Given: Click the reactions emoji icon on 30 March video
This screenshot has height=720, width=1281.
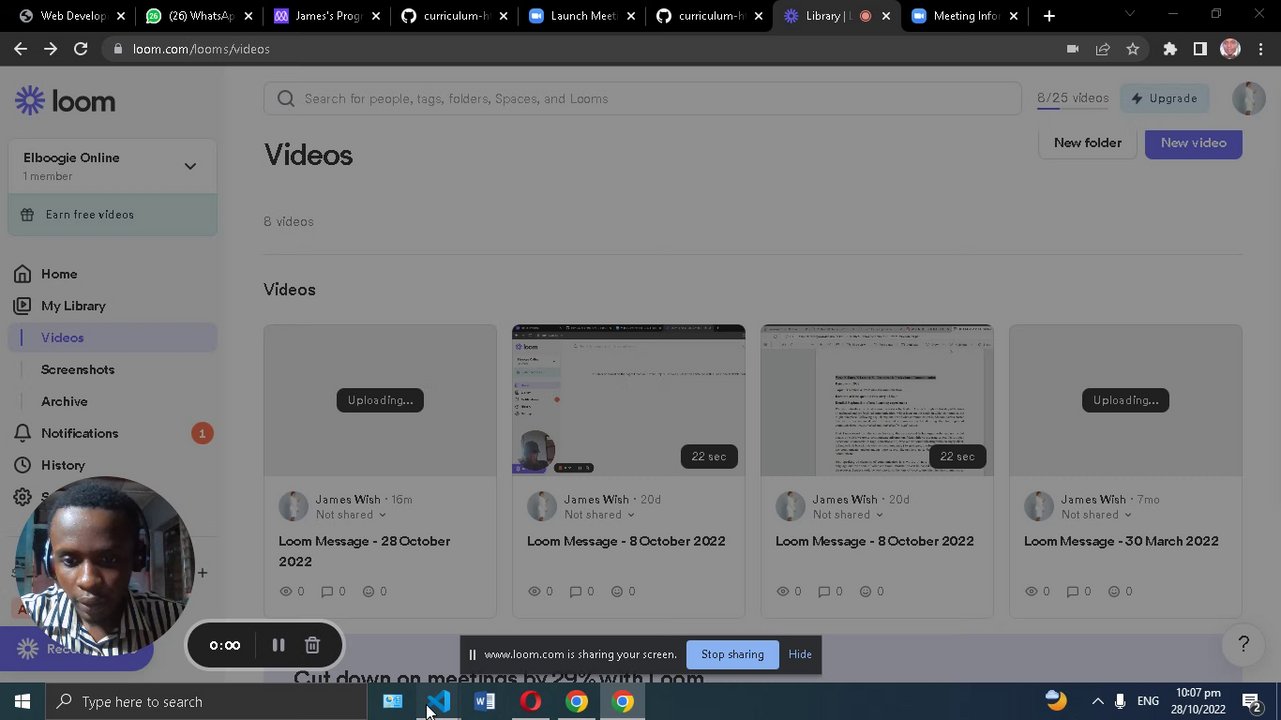Looking at the screenshot, I should click(1114, 591).
